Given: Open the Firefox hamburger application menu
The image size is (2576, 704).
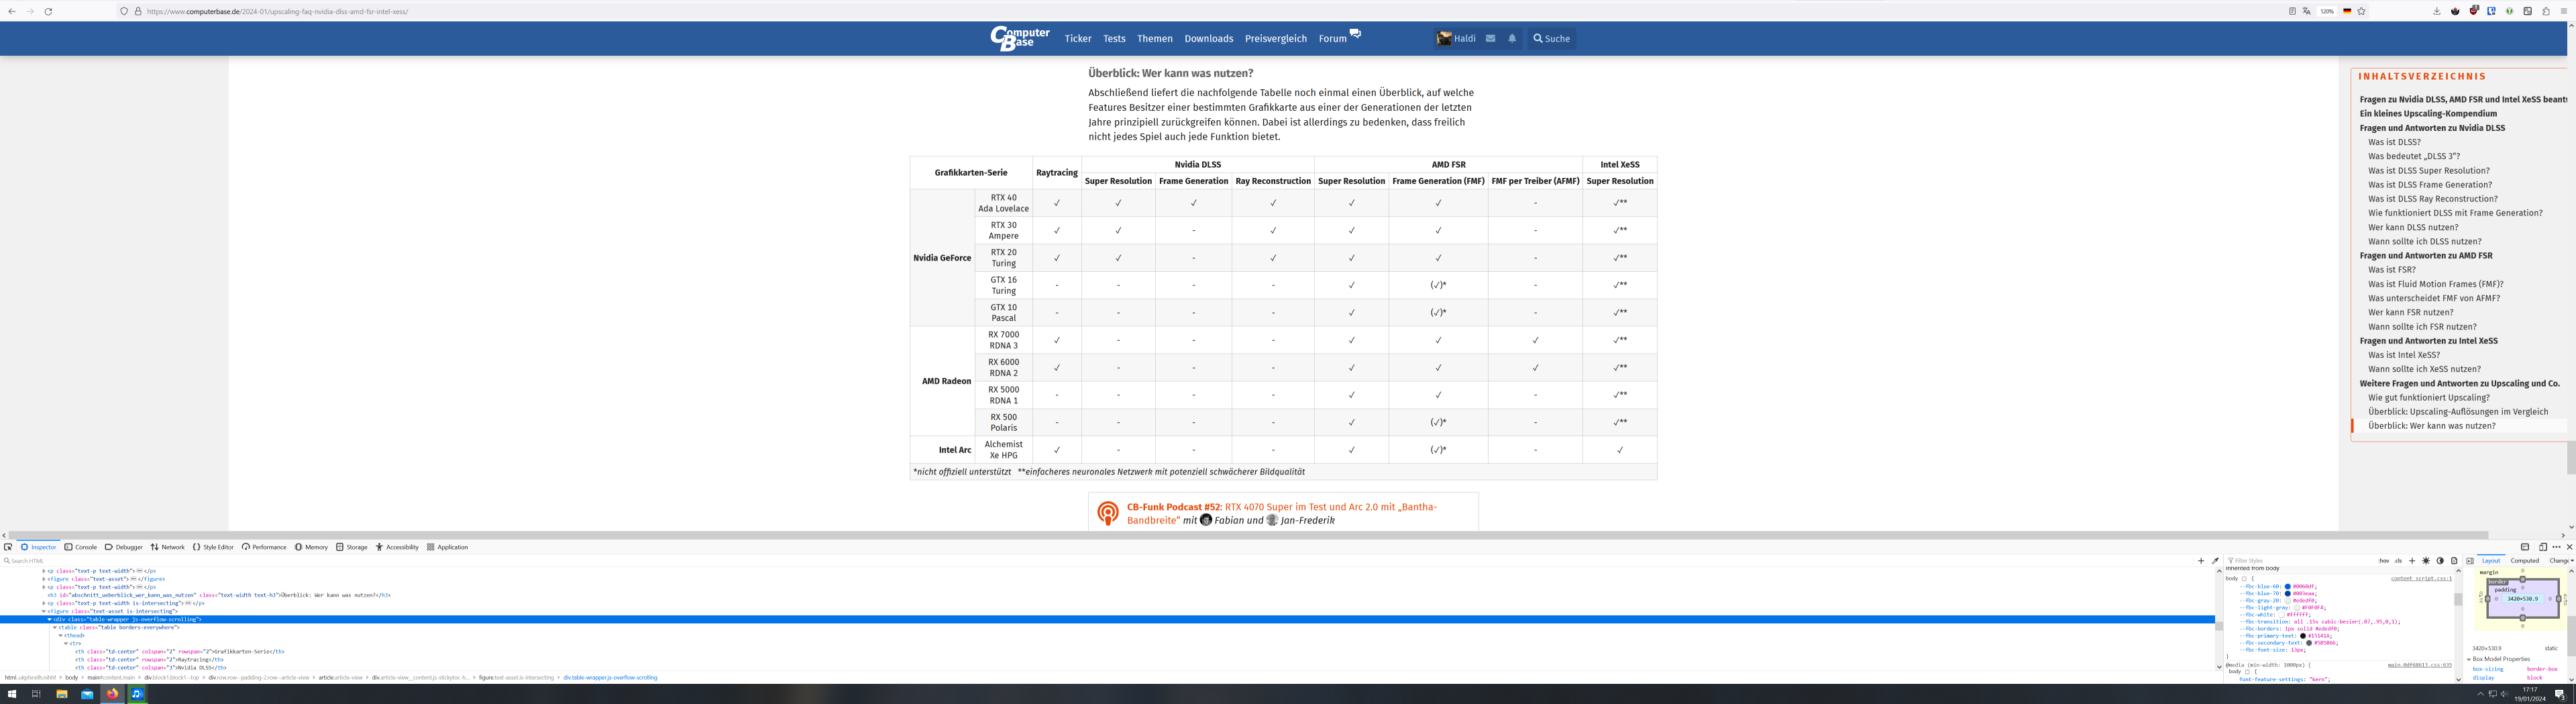Looking at the screenshot, I should 2564,11.
